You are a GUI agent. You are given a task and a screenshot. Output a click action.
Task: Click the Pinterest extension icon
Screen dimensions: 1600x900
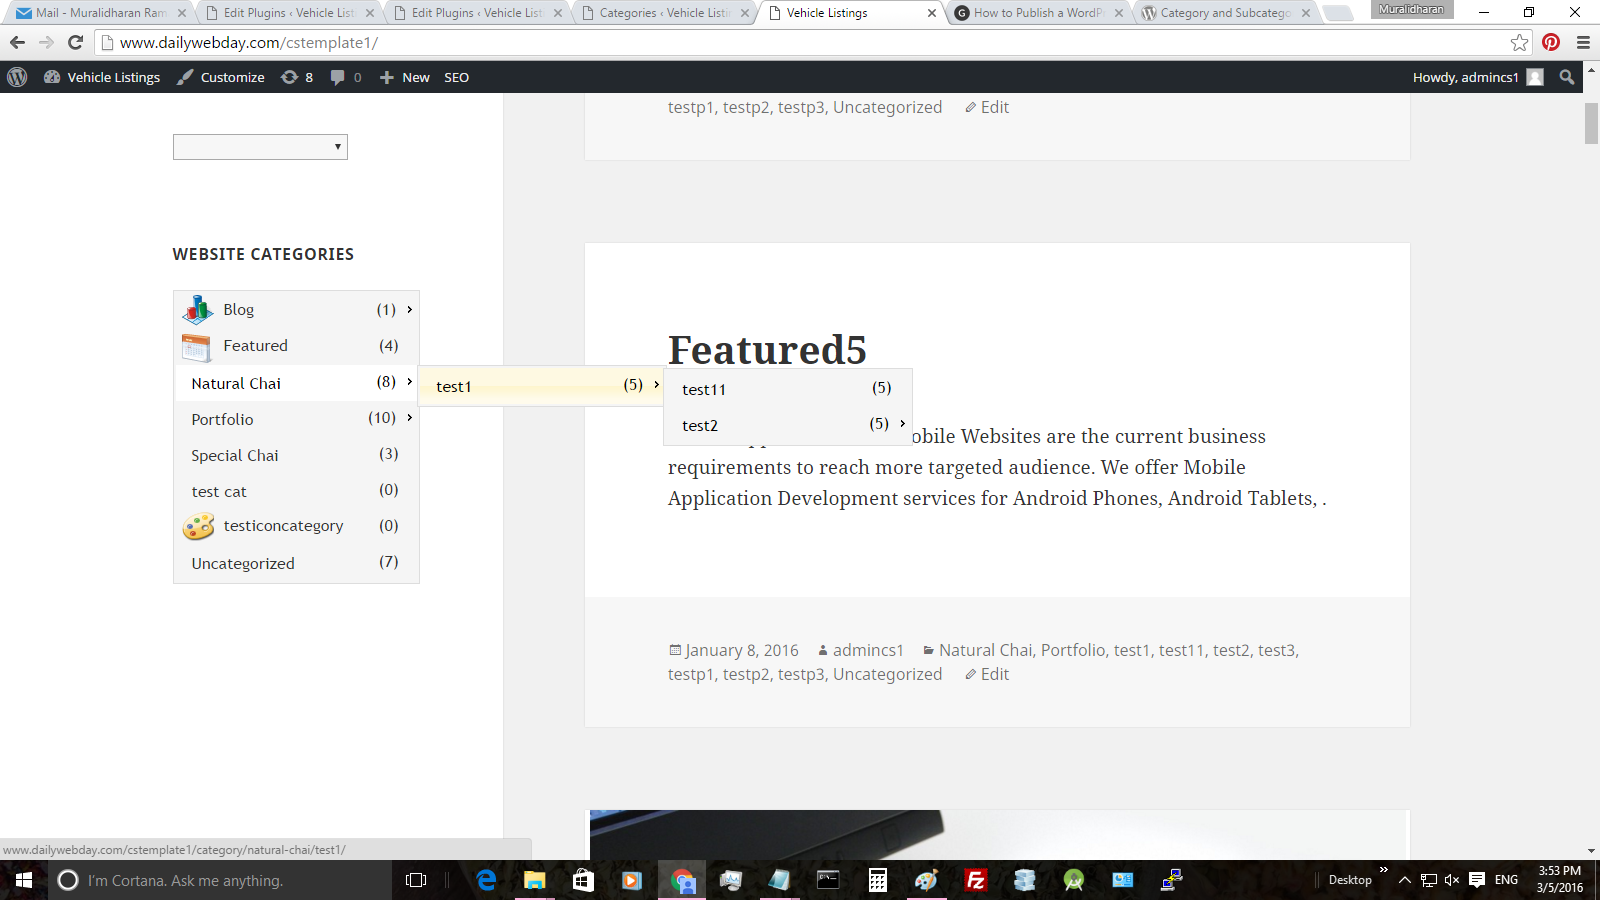[x=1551, y=42]
